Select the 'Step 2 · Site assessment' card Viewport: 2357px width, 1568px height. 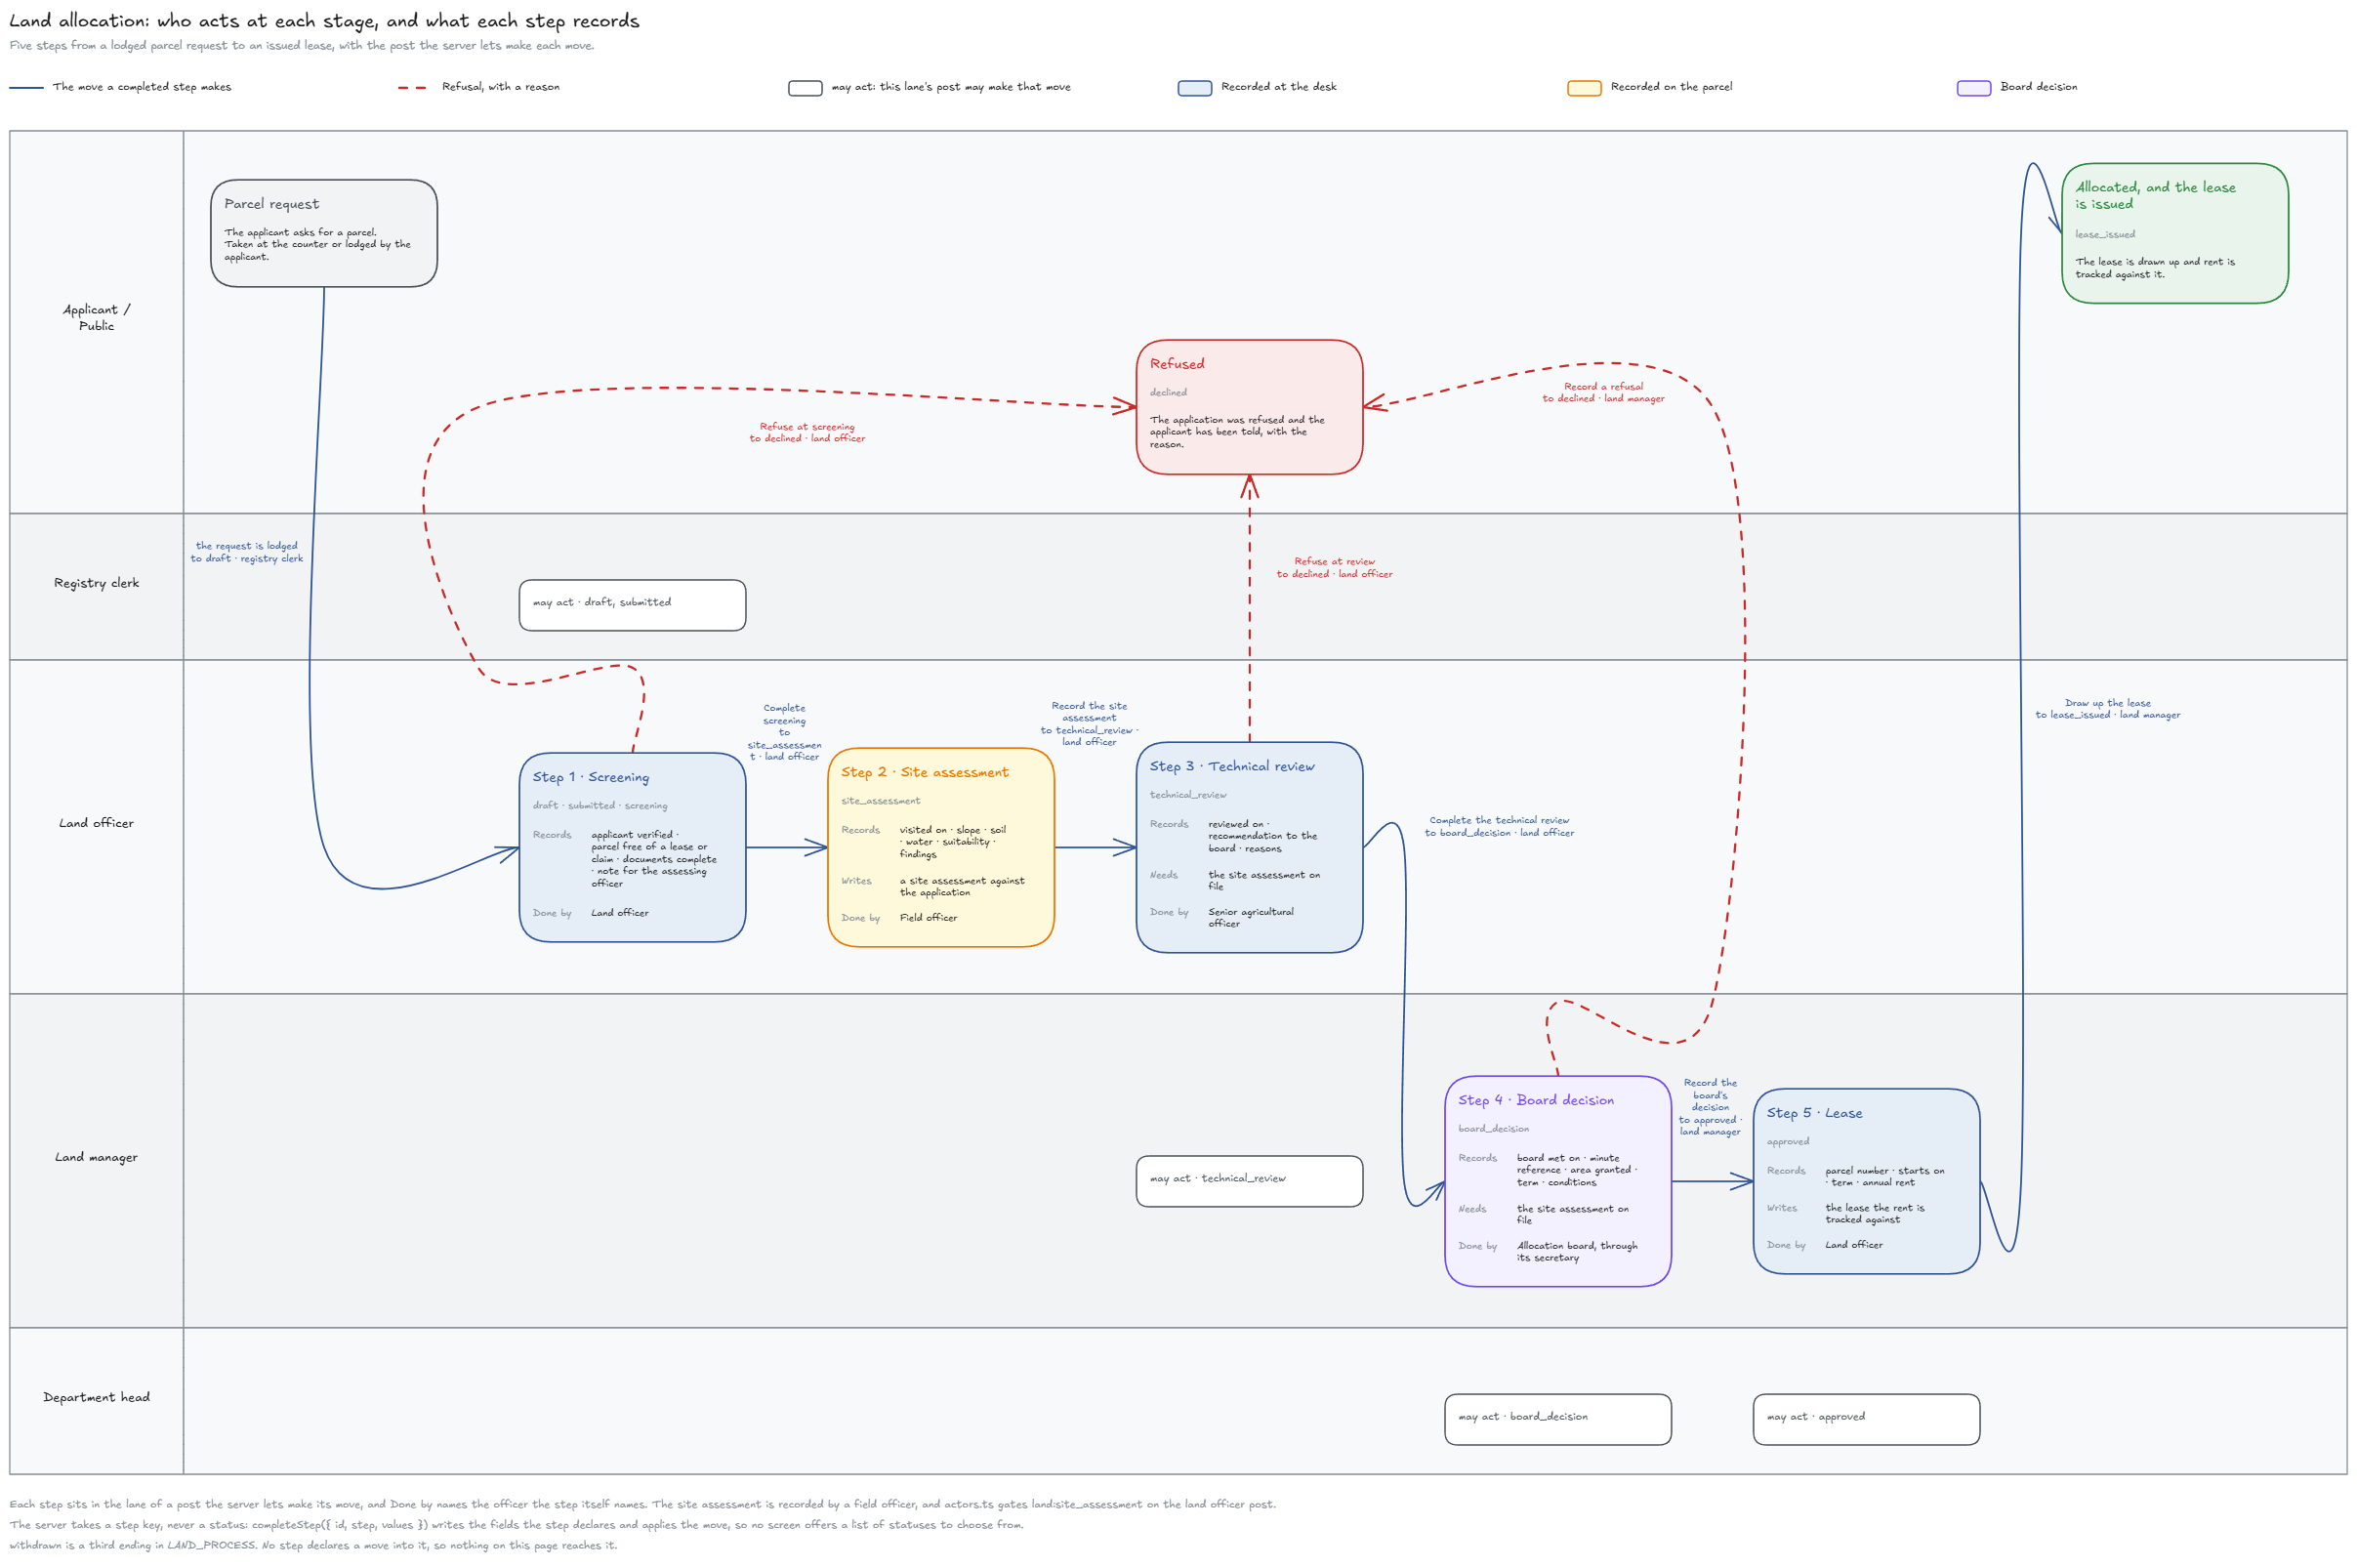941,847
